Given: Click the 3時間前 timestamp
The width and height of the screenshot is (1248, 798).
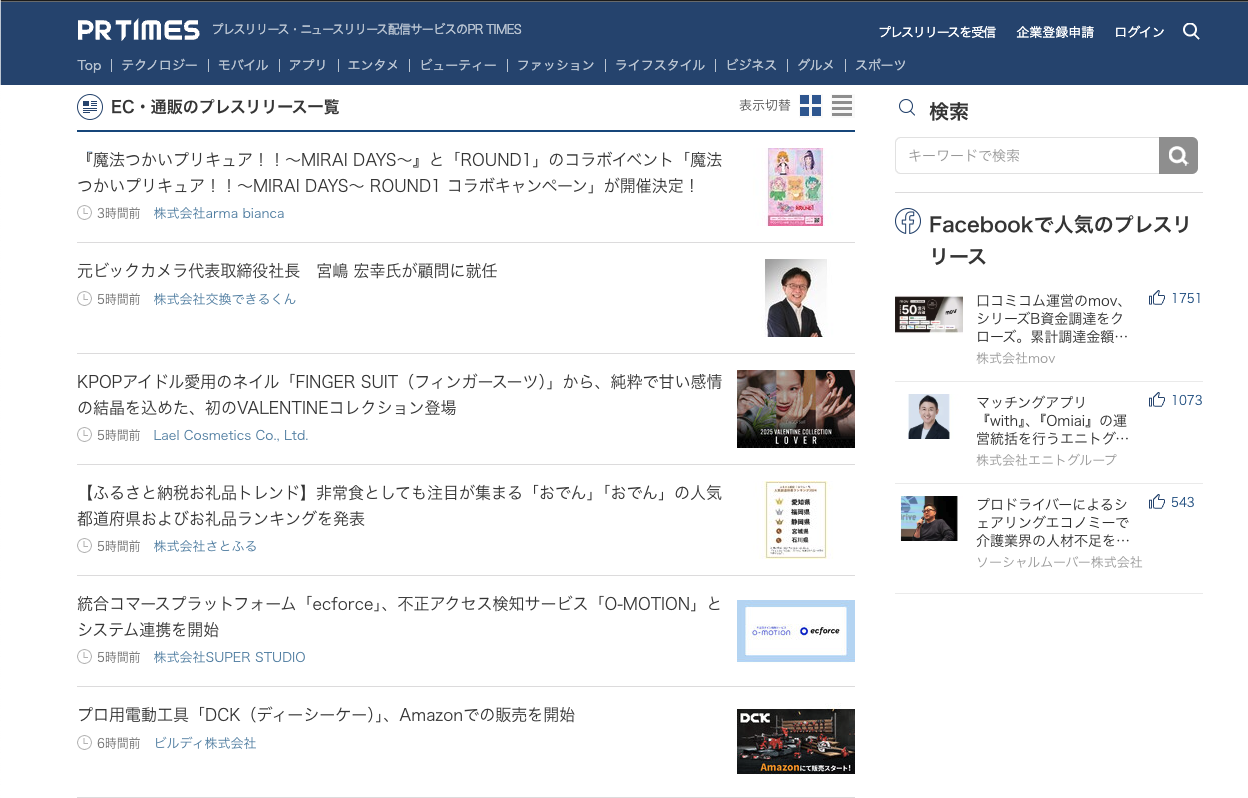Looking at the screenshot, I should coord(118,213).
